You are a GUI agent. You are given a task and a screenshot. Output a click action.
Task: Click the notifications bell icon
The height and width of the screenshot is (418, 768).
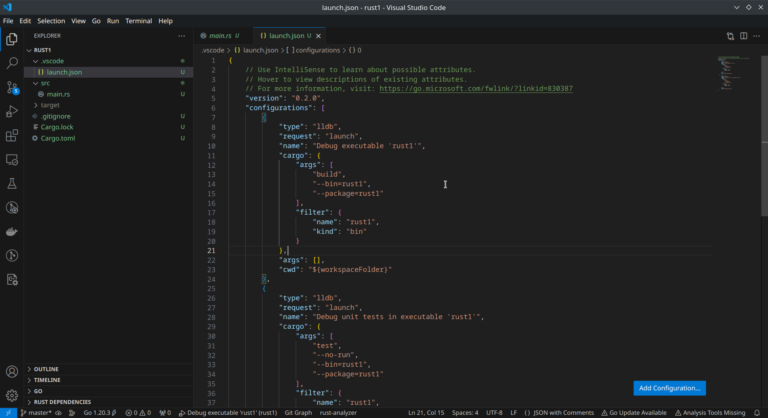pos(757,413)
